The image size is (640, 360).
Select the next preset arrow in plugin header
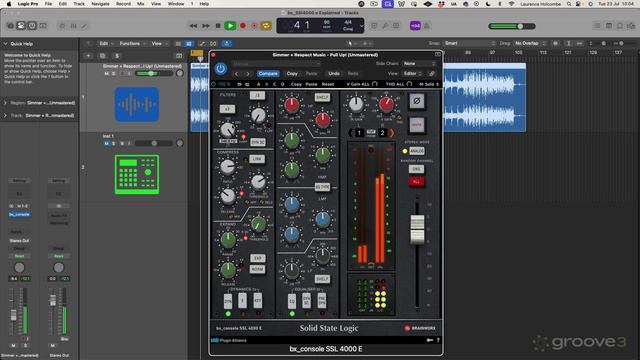point(248,73)
